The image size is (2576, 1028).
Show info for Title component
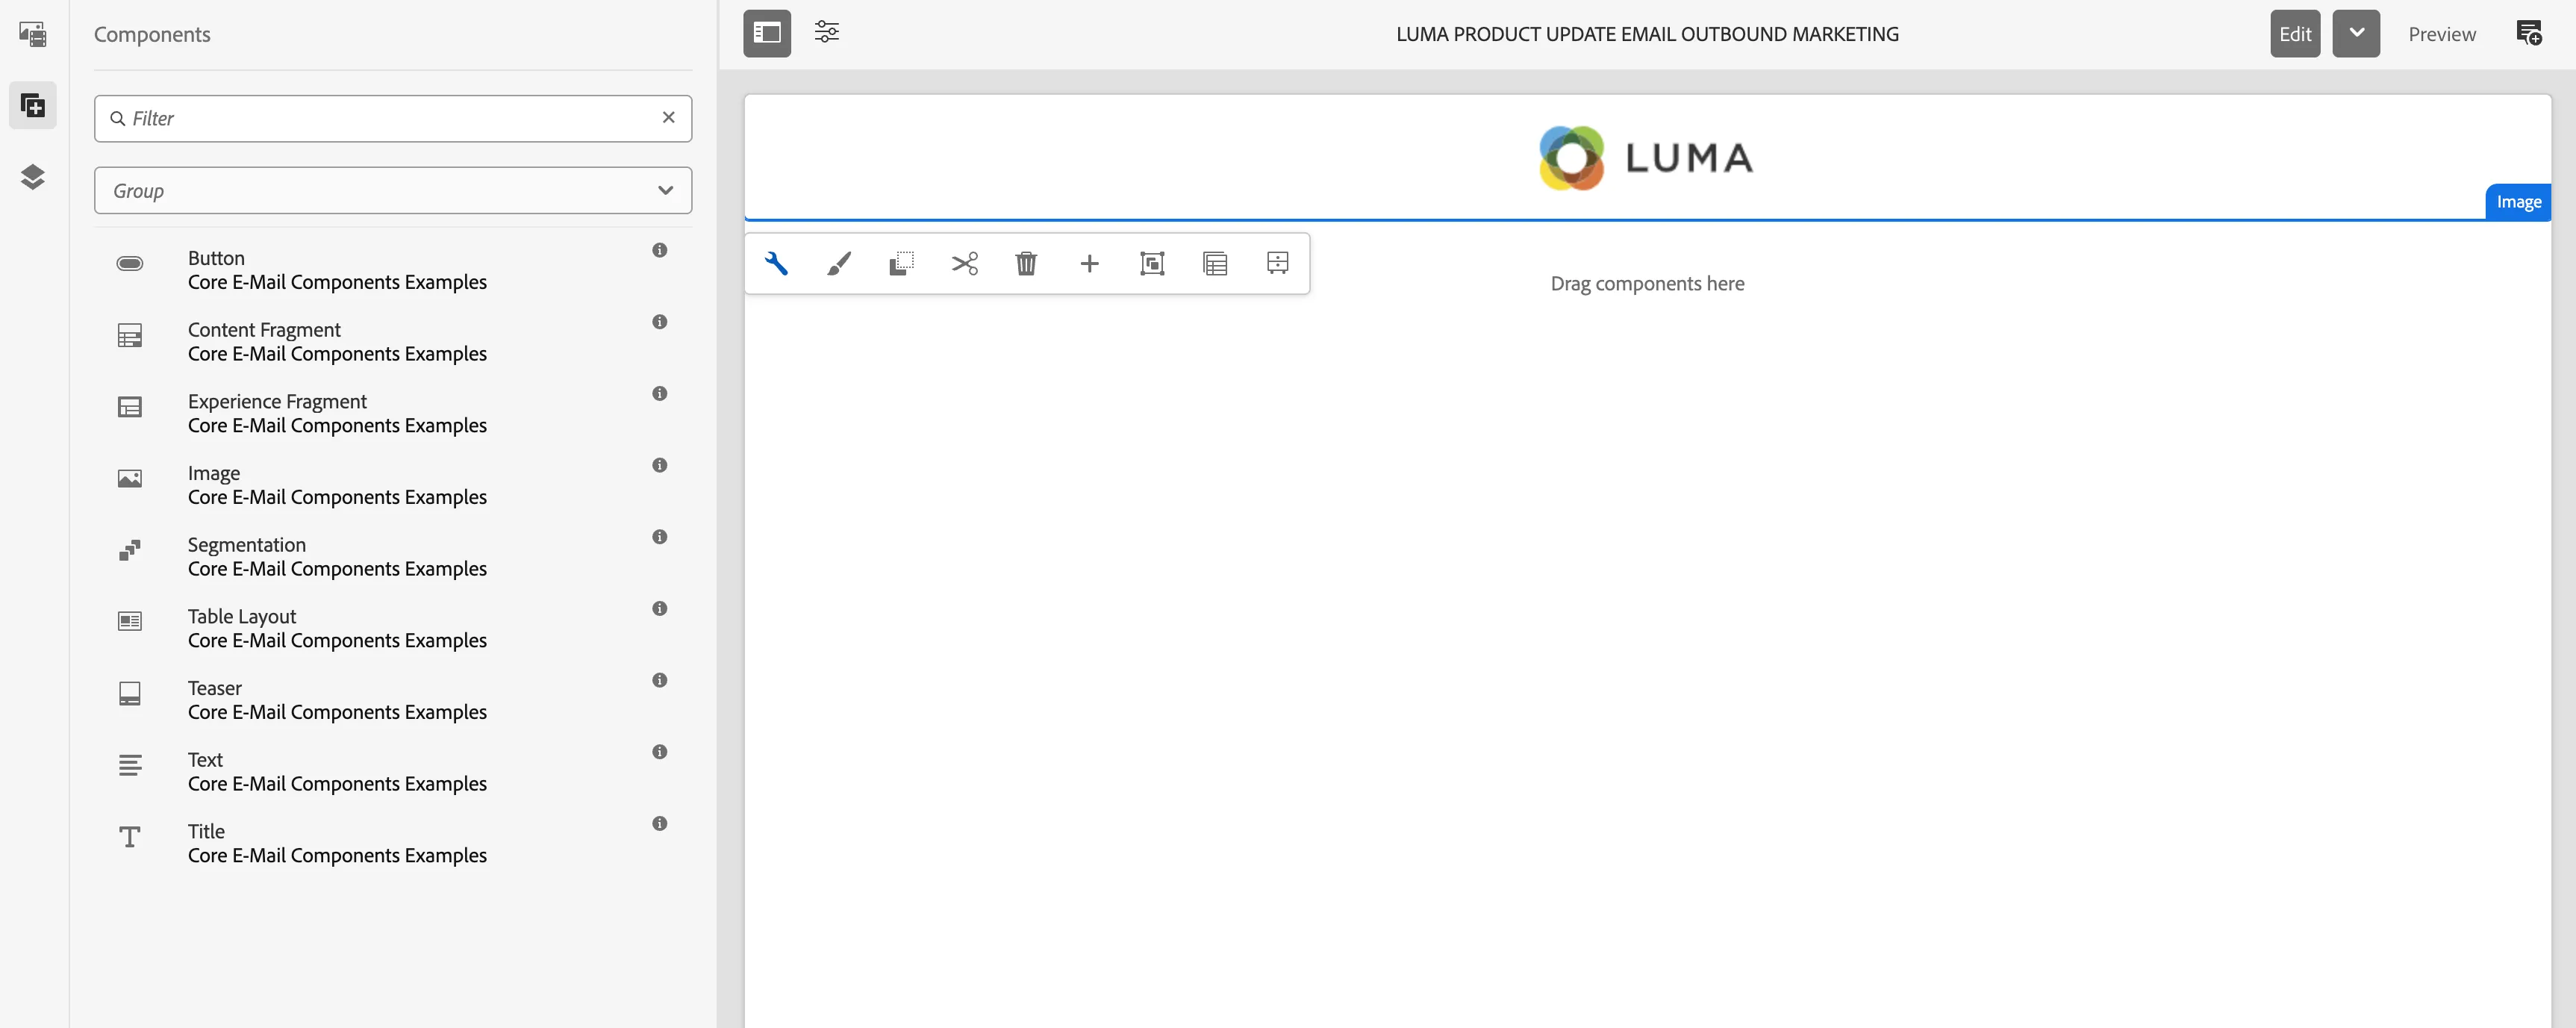tap(659, 824)
